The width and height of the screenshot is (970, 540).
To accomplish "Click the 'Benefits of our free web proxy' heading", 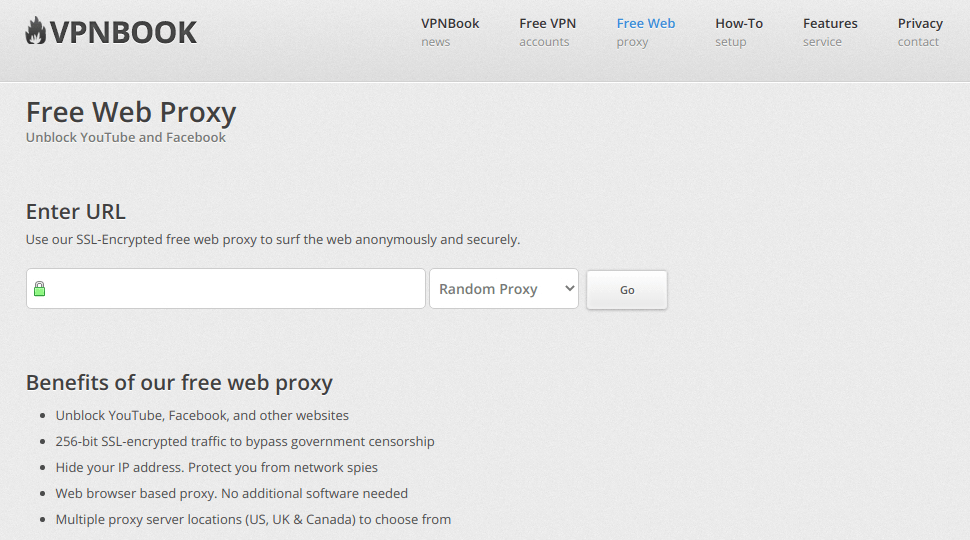I will [x=179, y=383].
